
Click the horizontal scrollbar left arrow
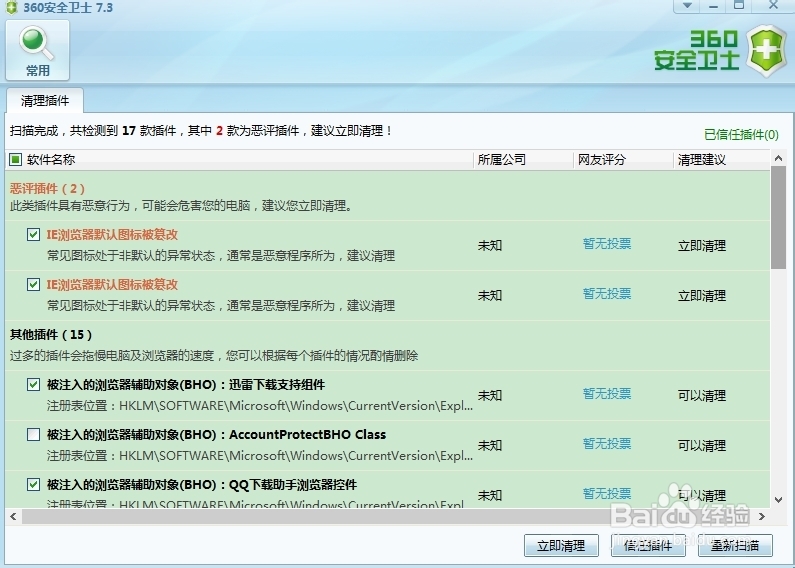point(13,517)
